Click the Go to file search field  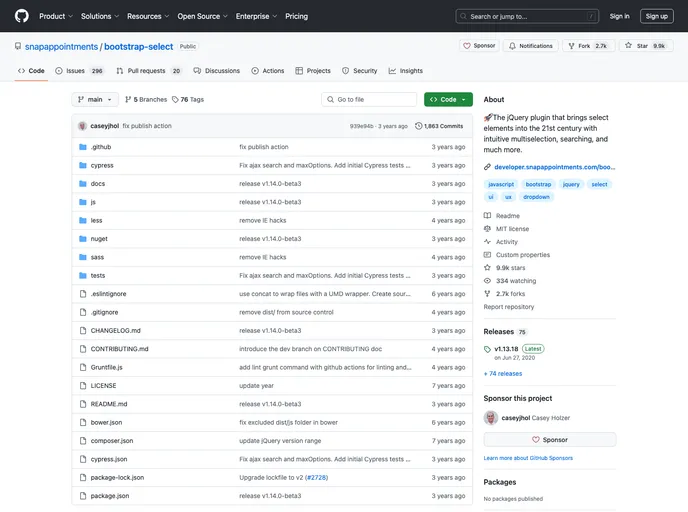pos(369,100)
